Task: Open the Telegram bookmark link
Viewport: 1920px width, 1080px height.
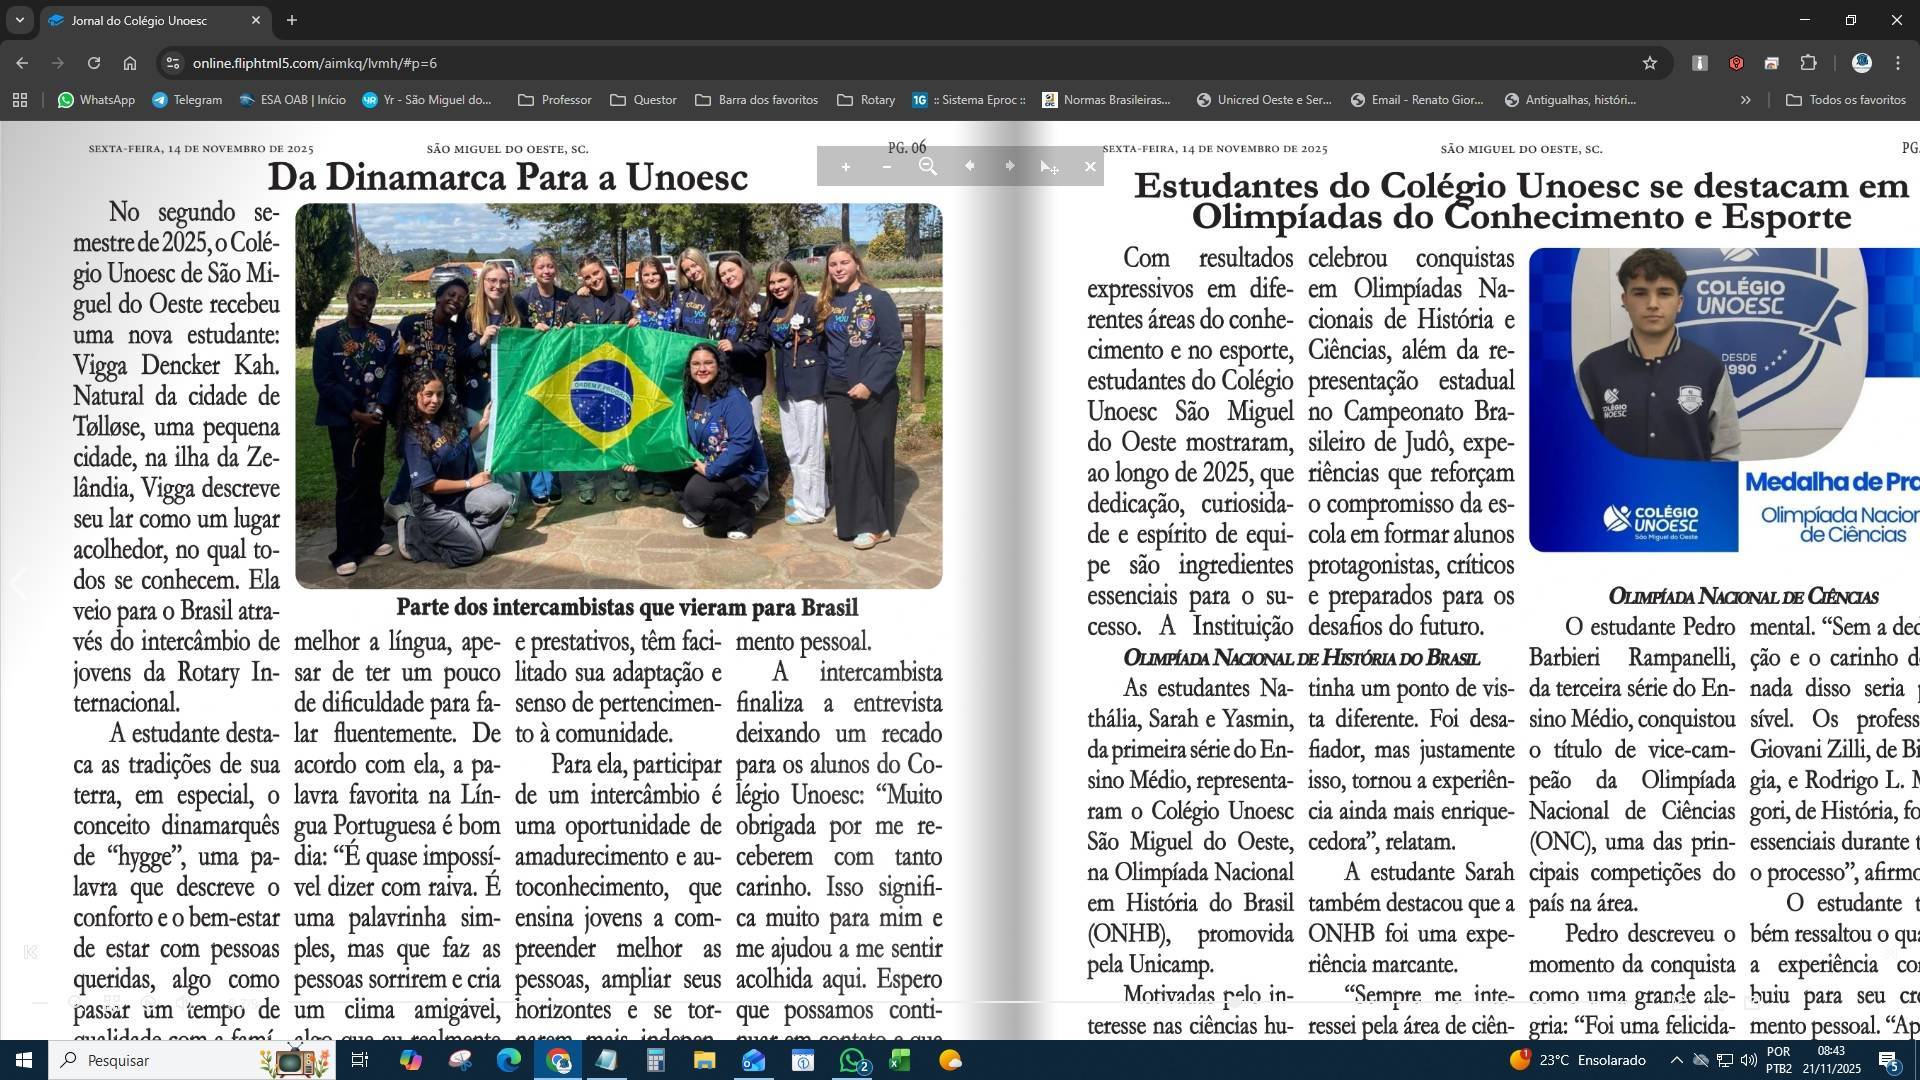Action: [x=187, y=100]
